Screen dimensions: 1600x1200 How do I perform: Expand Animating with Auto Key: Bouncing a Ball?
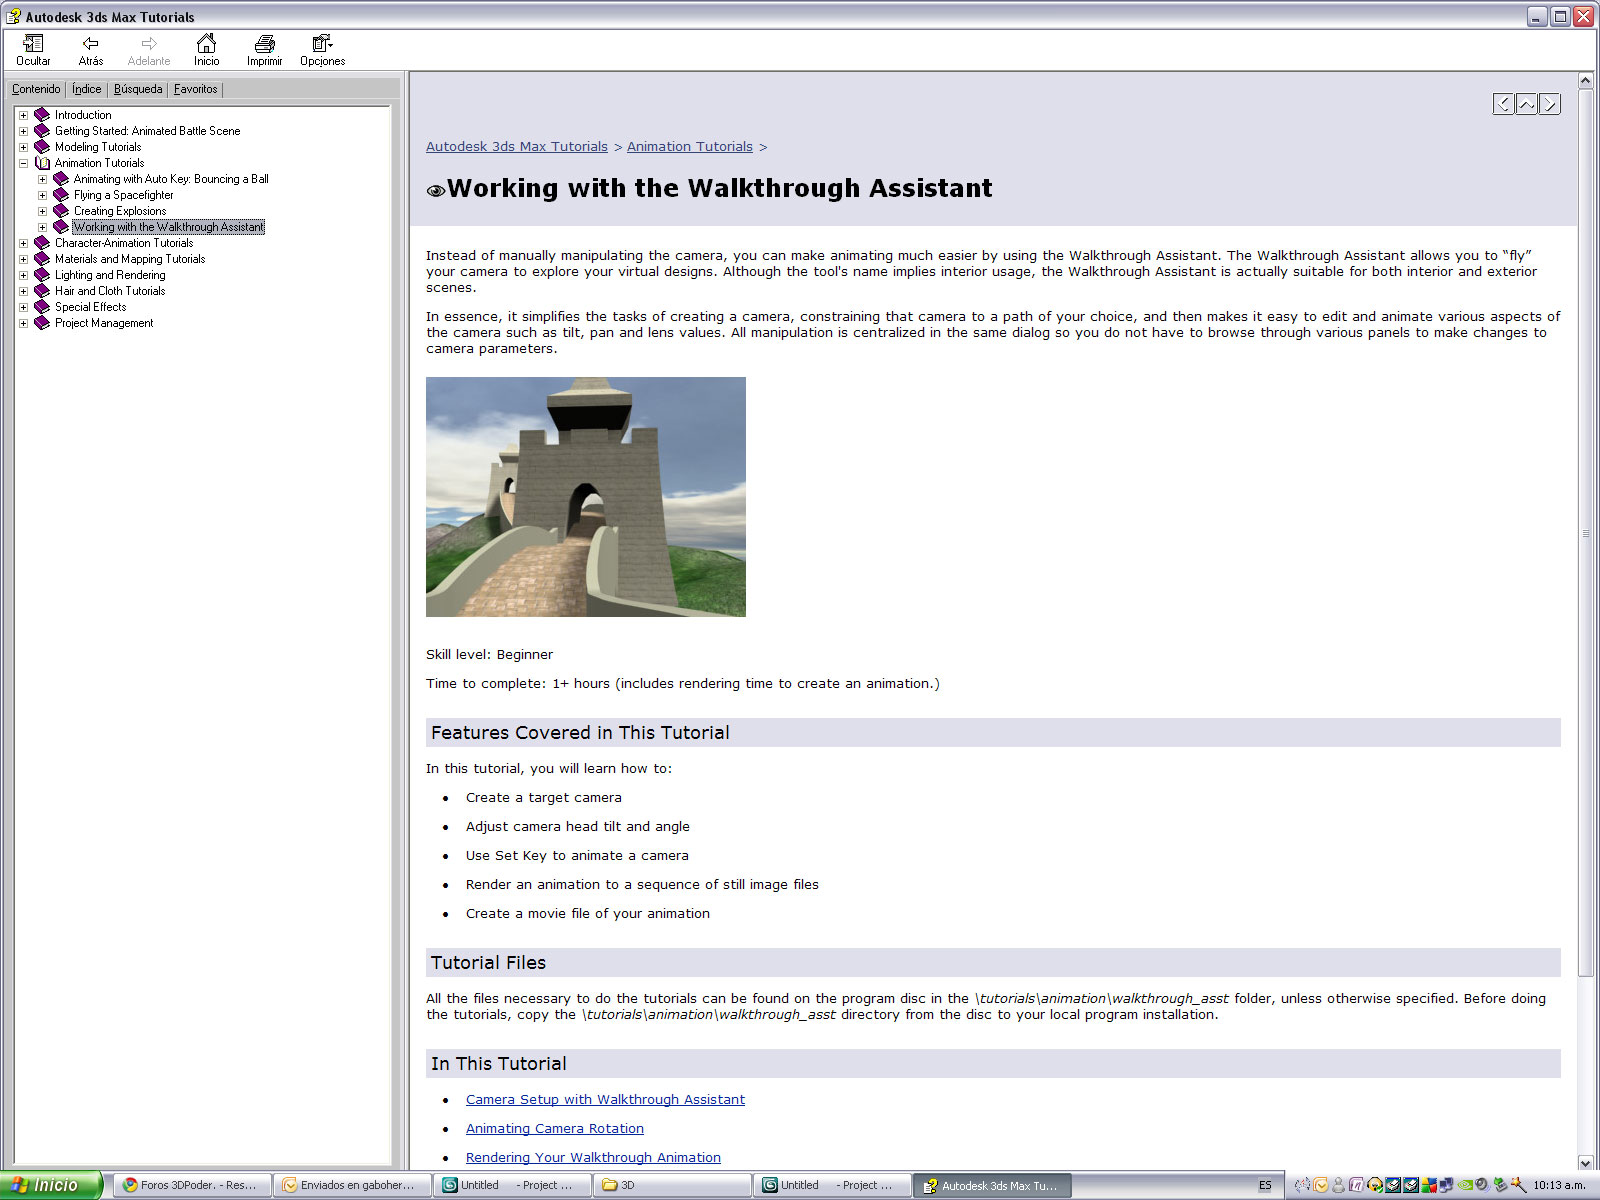(x=42, y=179)
